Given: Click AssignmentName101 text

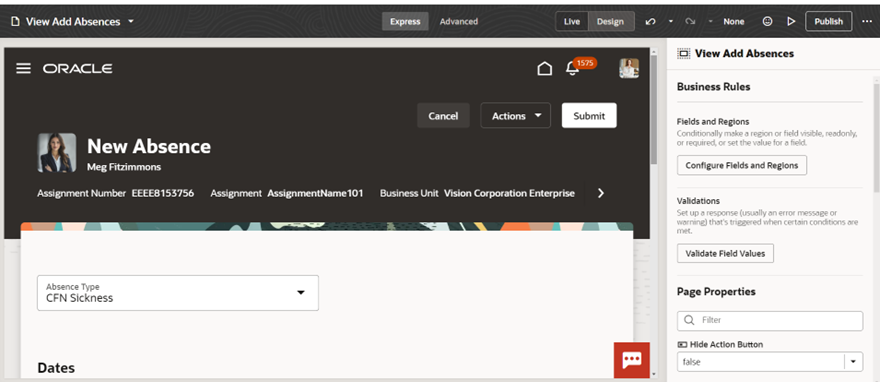Looking at the screenshot, I should point(315,193).
